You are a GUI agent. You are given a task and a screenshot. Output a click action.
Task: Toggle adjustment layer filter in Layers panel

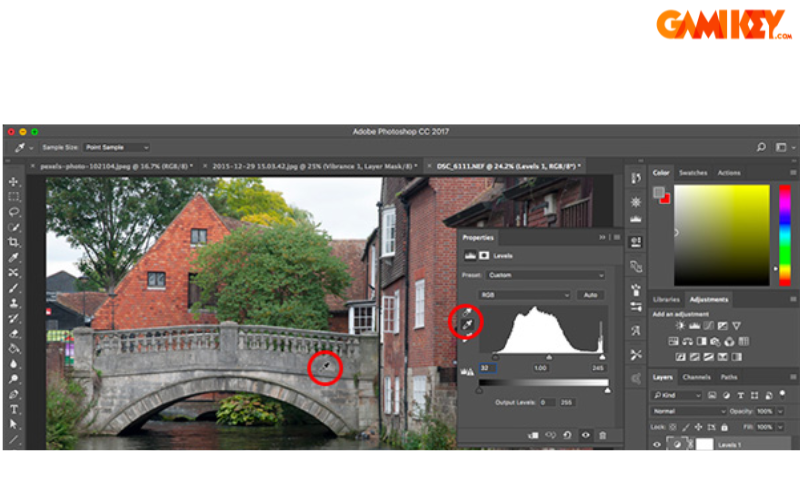click(x=727, y=395)
